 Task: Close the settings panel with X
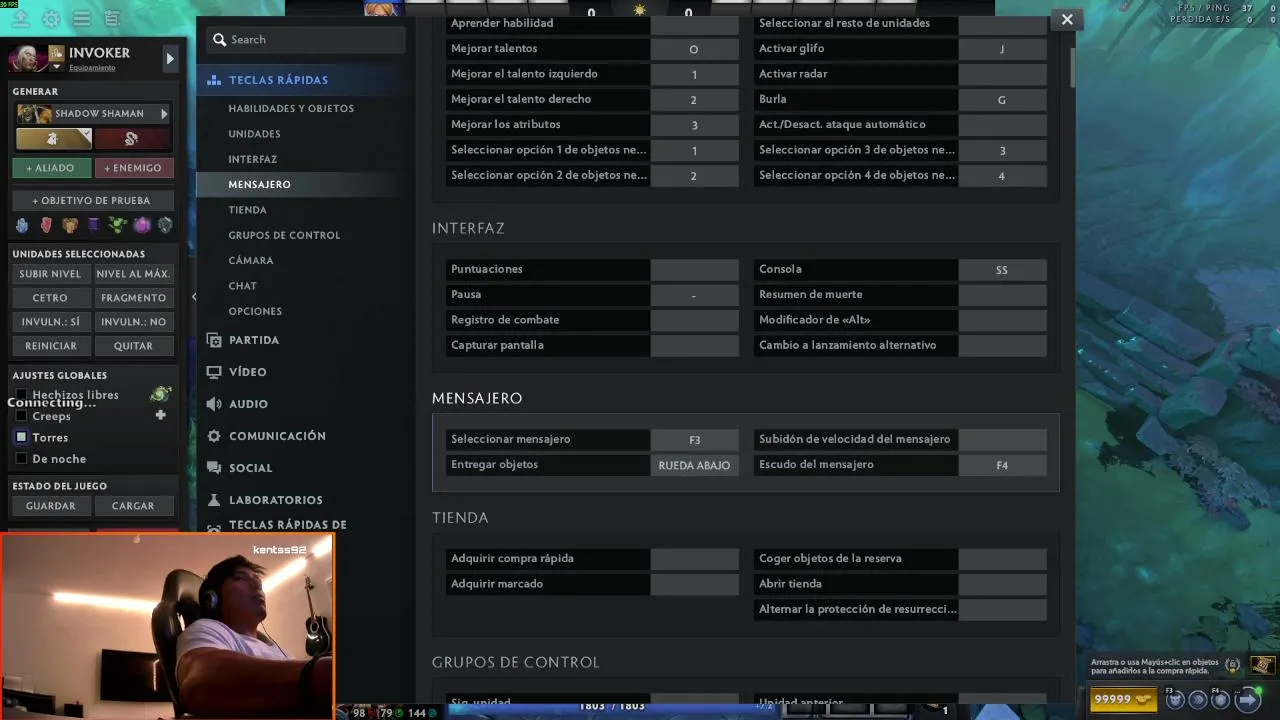click(x=1067, y=19)
